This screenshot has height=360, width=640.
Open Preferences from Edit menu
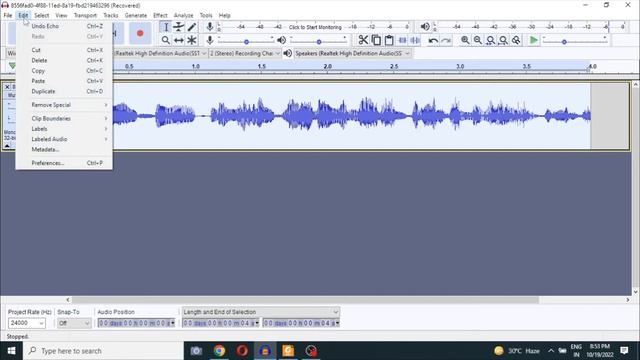[64, 163]
